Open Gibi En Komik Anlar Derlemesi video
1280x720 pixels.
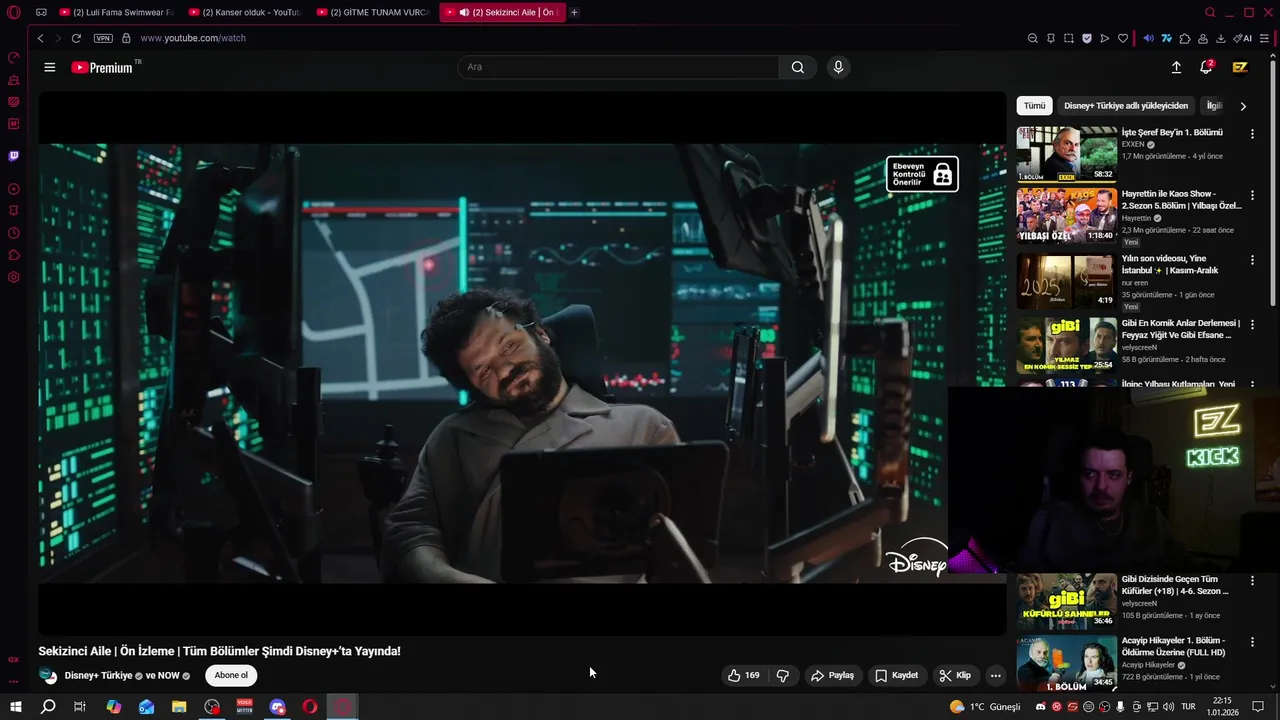tap(1181, 329)
